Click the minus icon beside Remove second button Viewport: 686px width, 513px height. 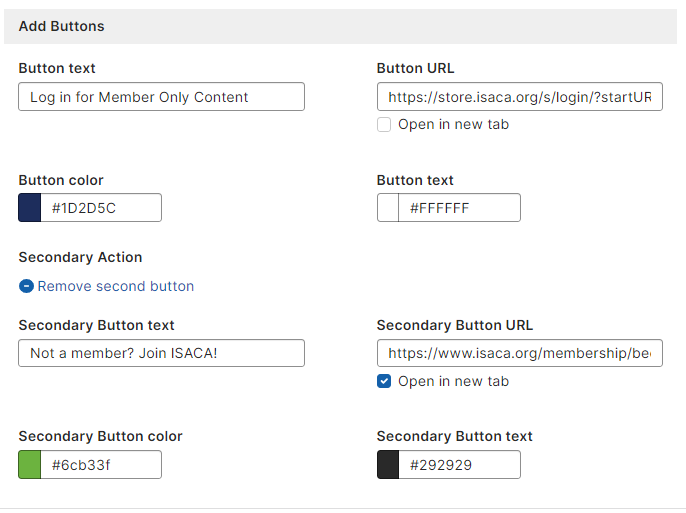click(26, 286)
